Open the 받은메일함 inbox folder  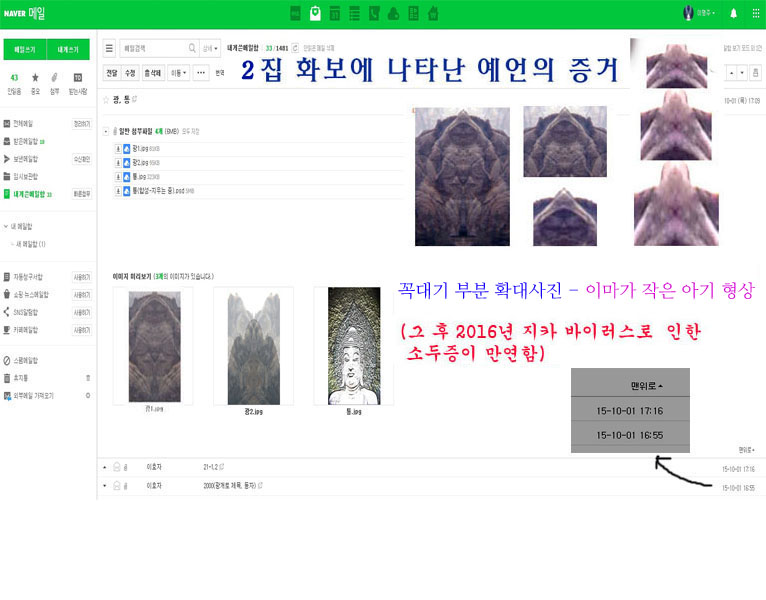click(25, 141)
